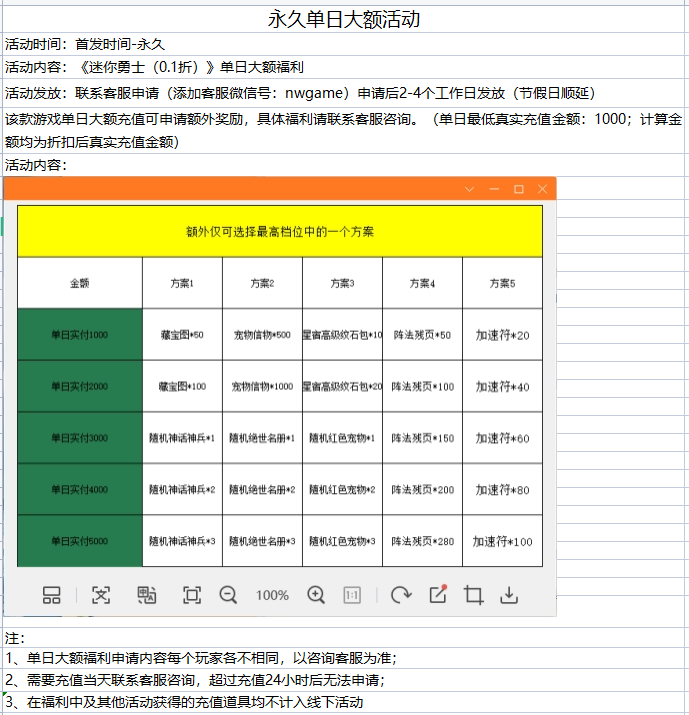Select note 2 about 超过充值24小时后无法申请

[x=344, y=680]
